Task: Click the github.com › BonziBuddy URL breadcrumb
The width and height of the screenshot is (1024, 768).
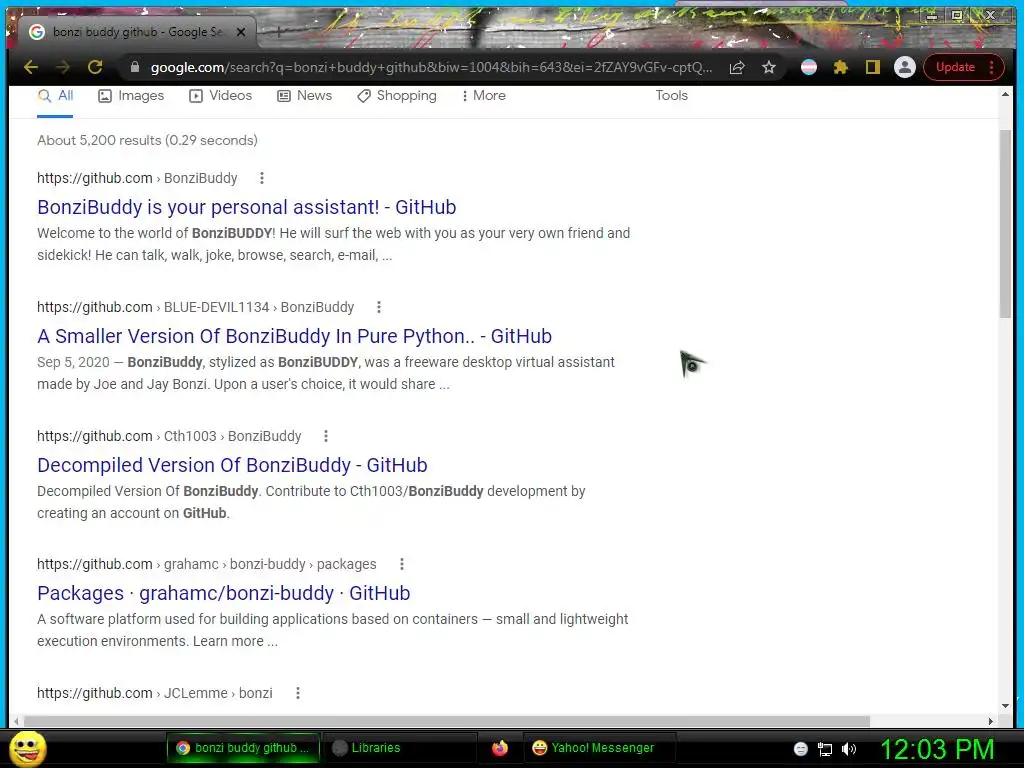Action: click(137, 178)
